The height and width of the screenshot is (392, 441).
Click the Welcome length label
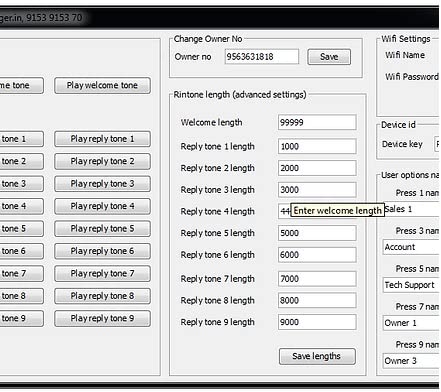[211, 122]
